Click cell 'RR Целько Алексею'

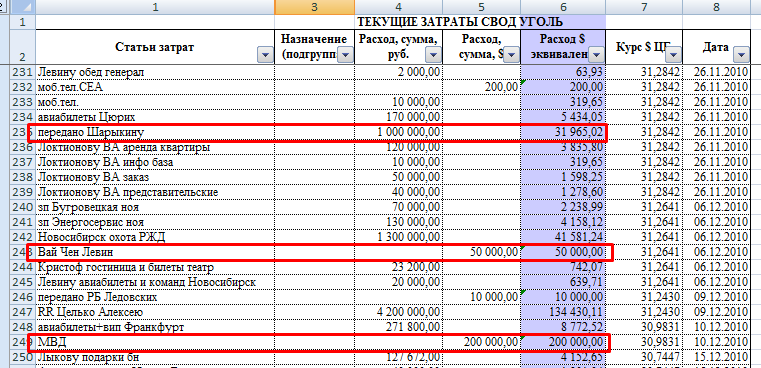click(x=155, y=312)
